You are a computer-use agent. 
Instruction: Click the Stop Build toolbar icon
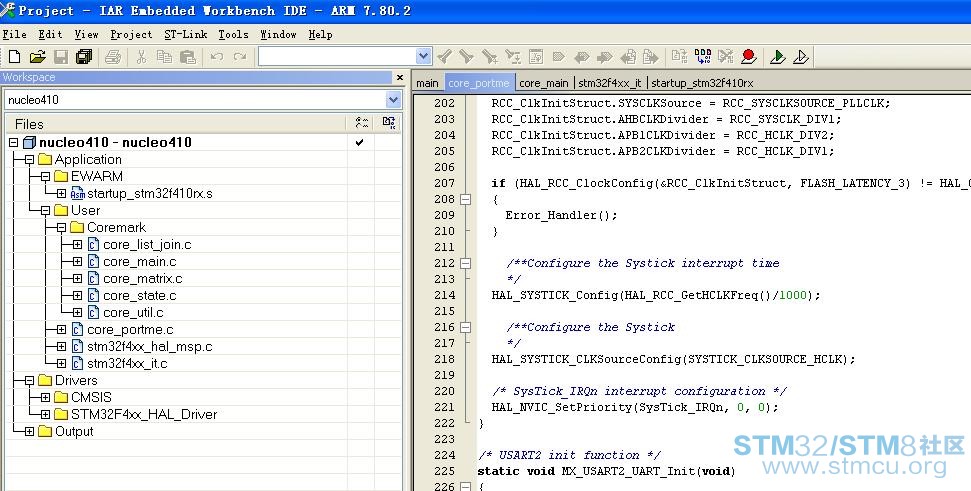725,57
